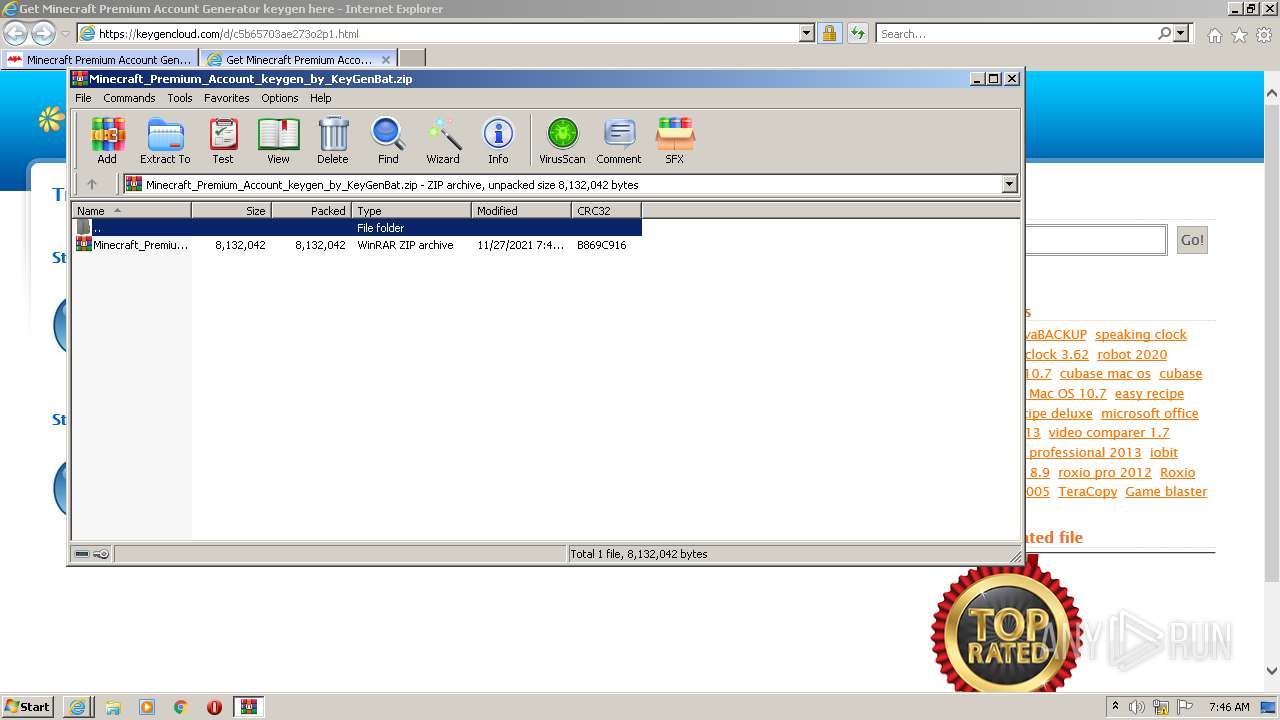Image resolution: width=1280 pixels, height=720 pixels.
Task: Open the roxio pro 2012 link
Action: pos(1105,472)
